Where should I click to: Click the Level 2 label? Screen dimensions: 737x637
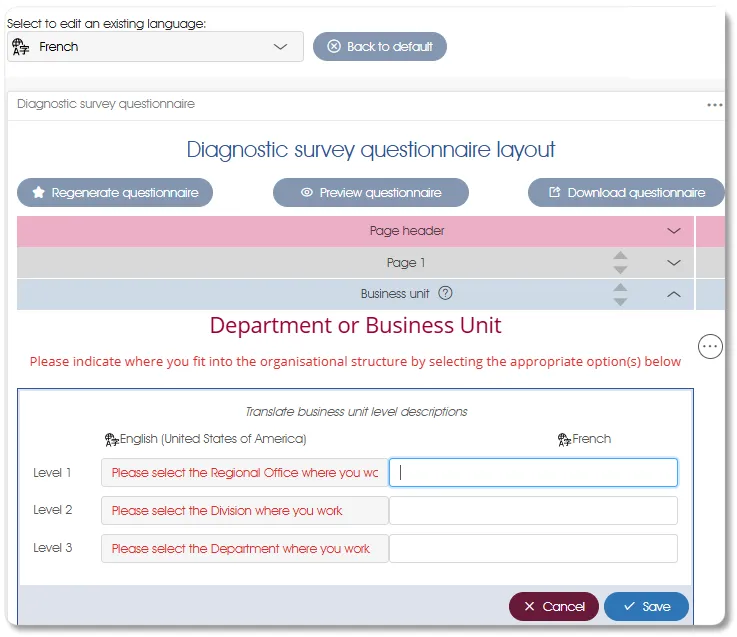52,510
